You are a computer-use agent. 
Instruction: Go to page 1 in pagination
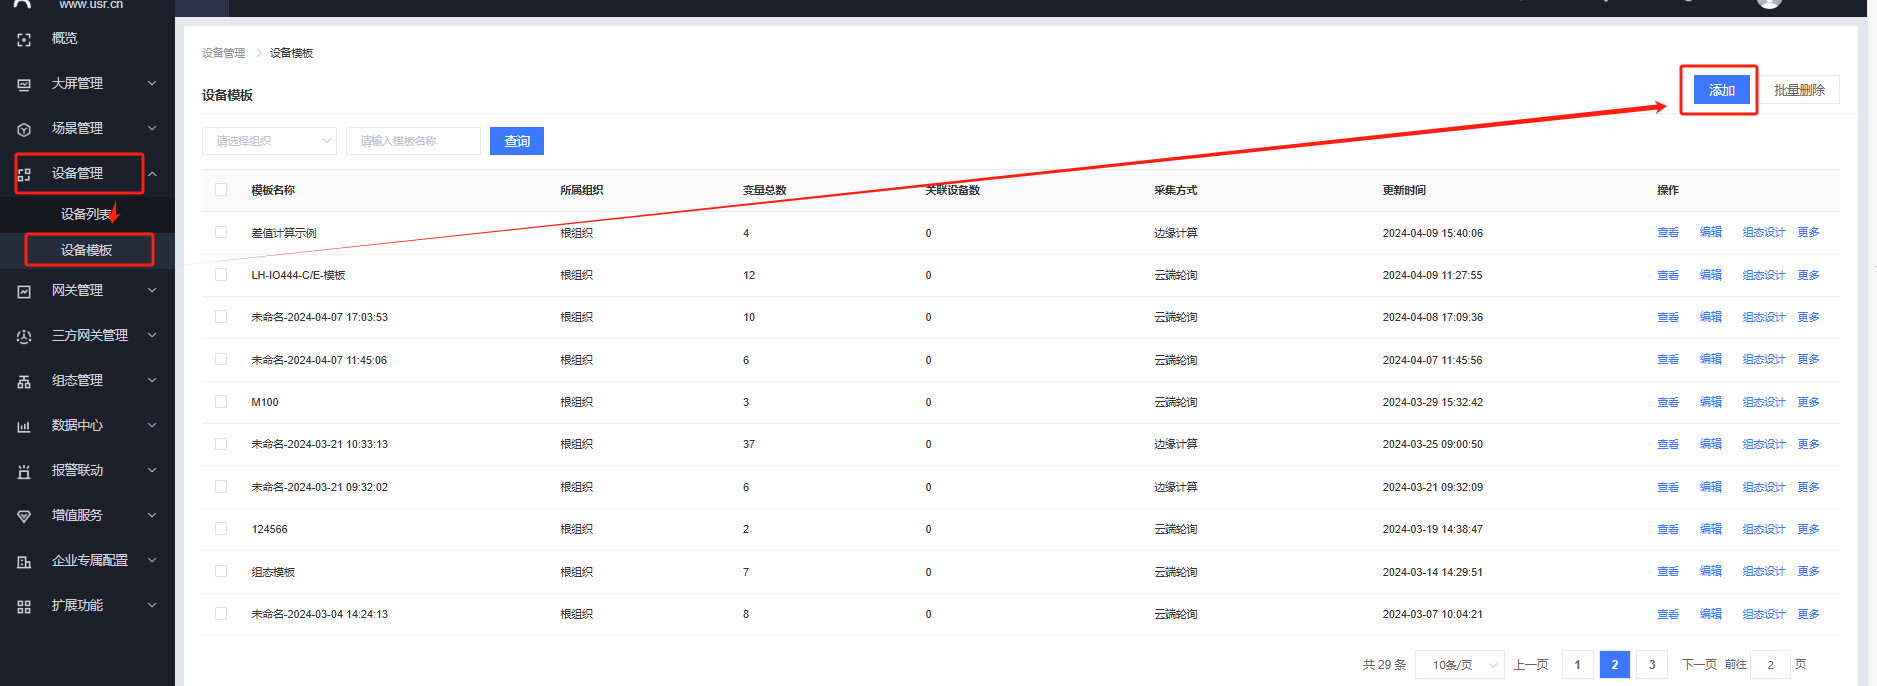tap(1577, 665)
